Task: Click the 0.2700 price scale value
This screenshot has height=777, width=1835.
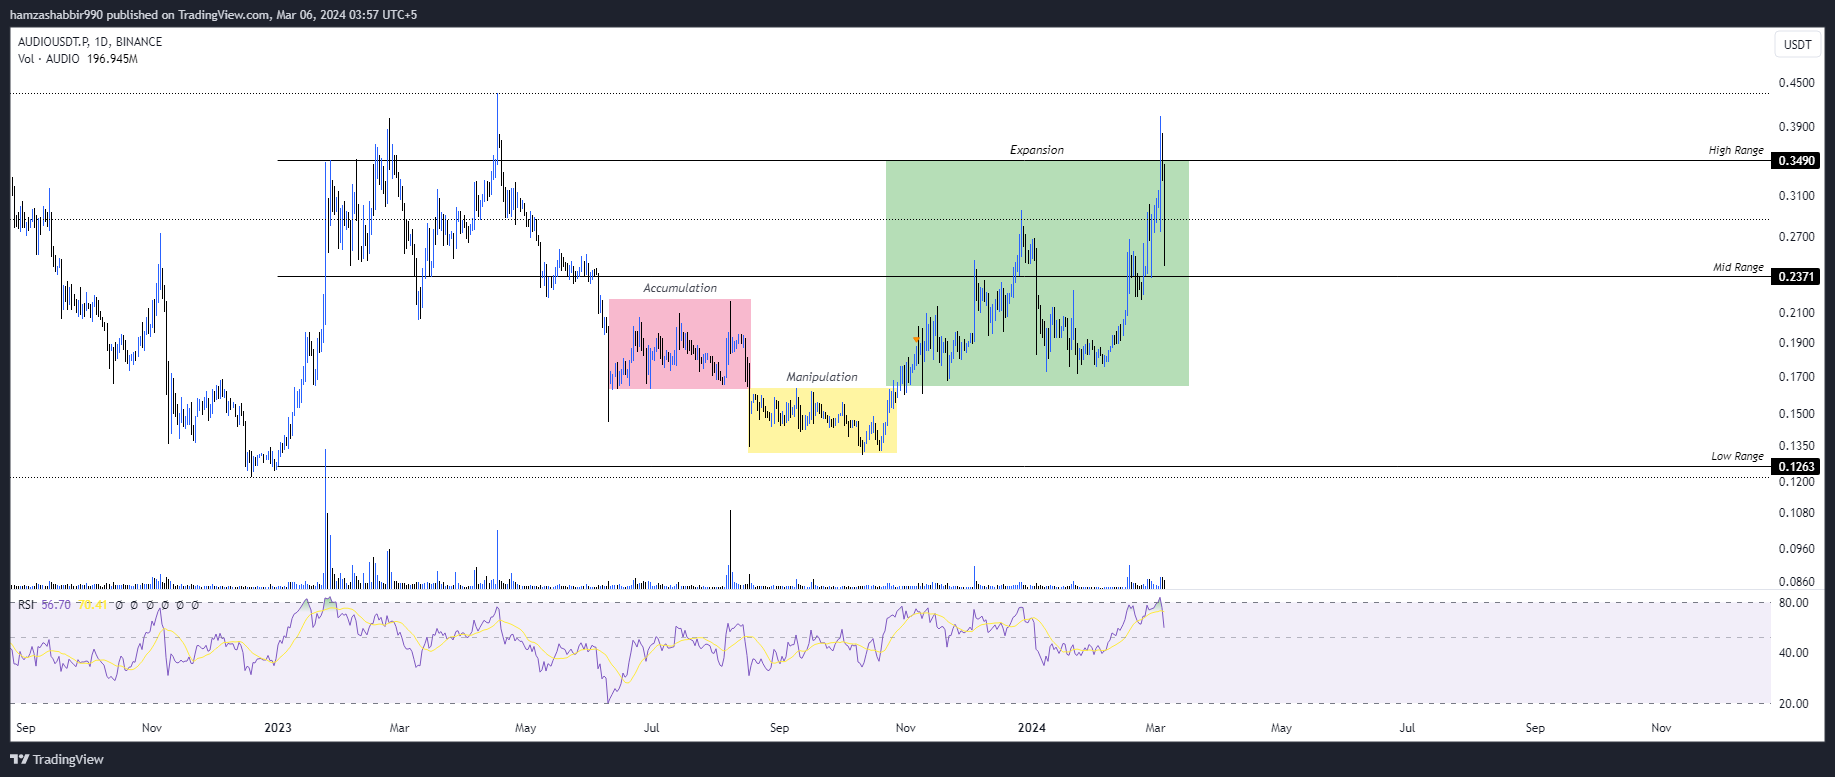Action: tap(1796, 237)
